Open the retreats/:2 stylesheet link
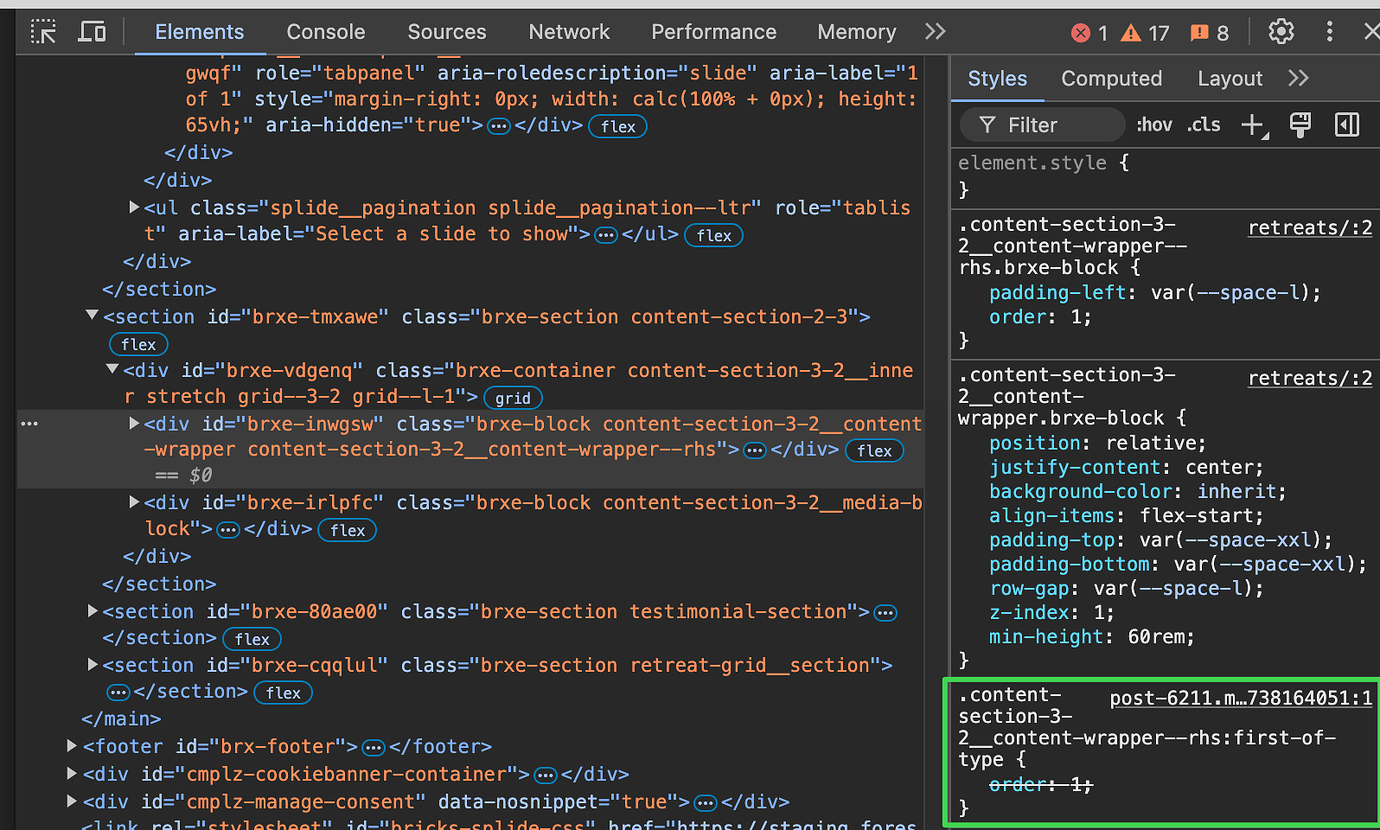This screenshot has width=1380, height=830. click(1310, 227)
